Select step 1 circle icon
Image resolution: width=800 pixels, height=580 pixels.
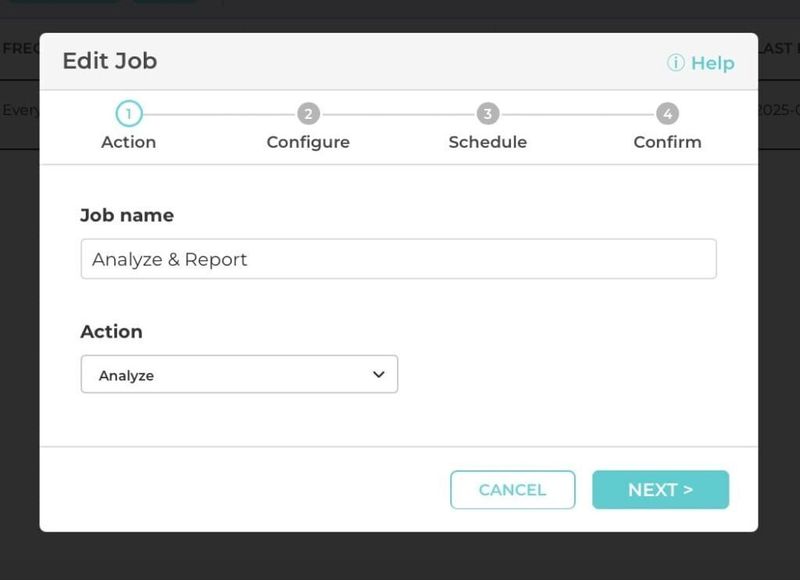pos(129,114)
